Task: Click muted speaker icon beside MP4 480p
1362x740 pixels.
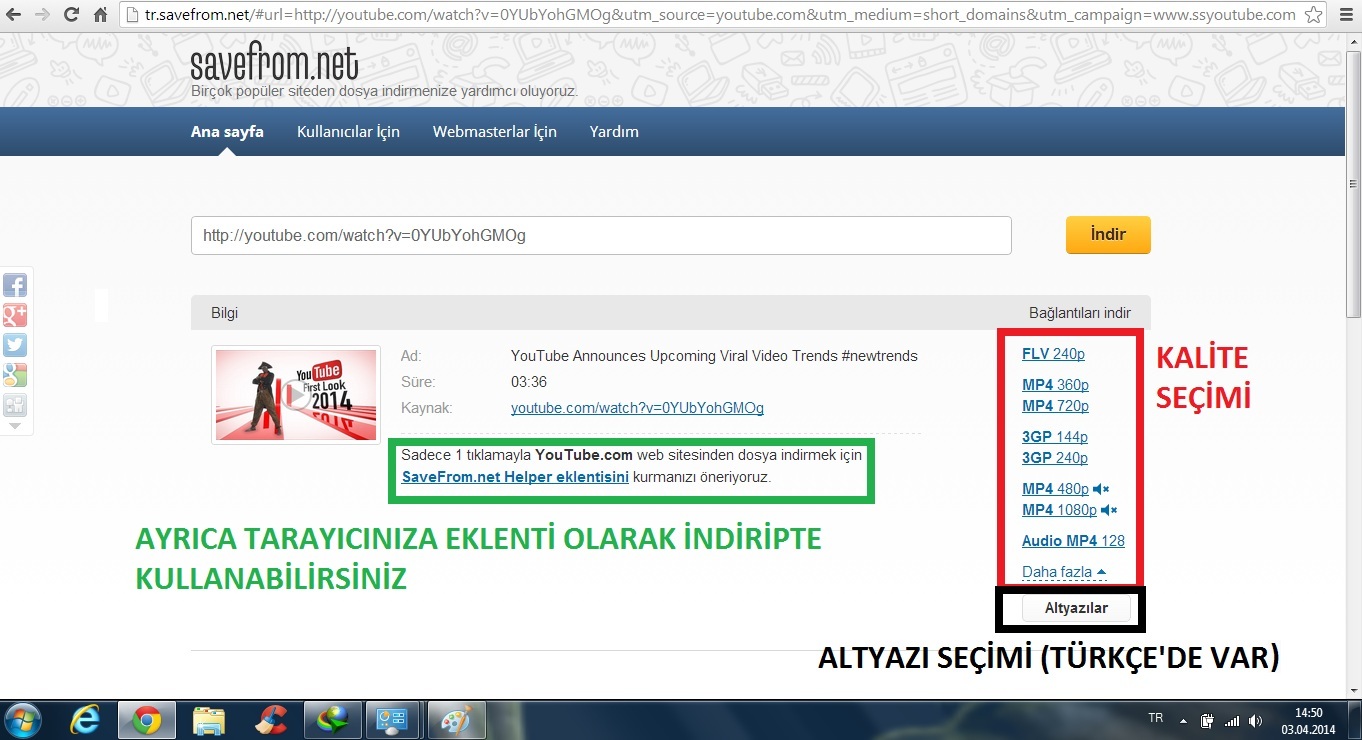Action: click(x=1101, y=489)
